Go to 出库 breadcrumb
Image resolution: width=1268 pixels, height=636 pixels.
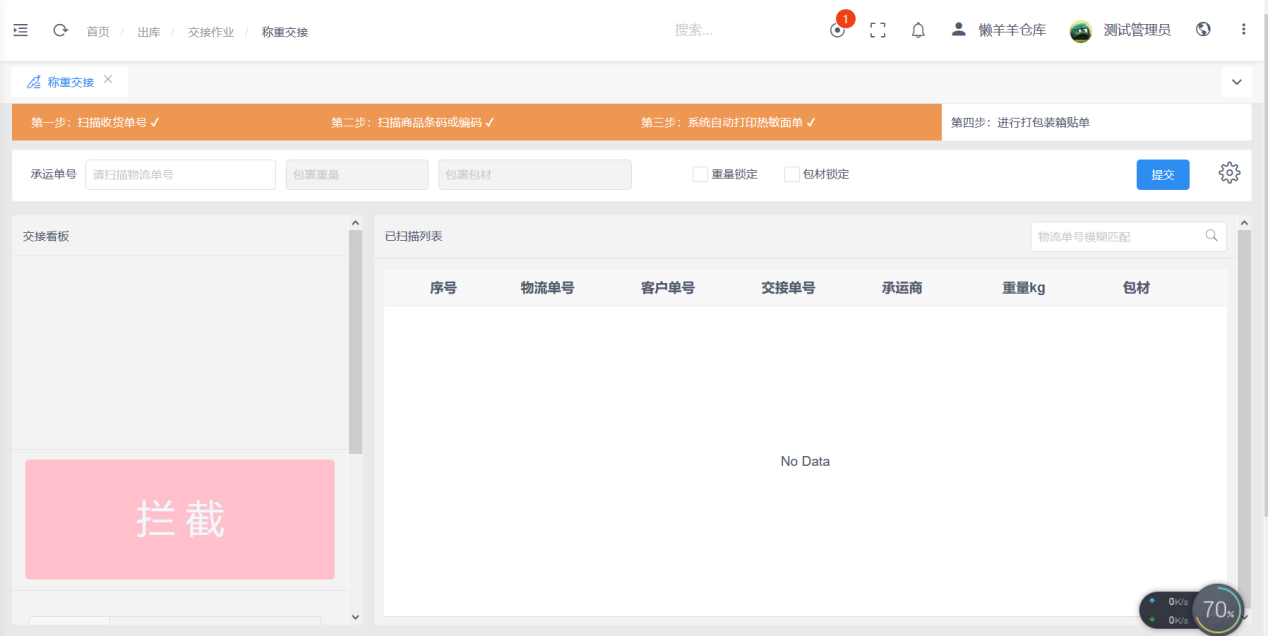pos(149,32)
